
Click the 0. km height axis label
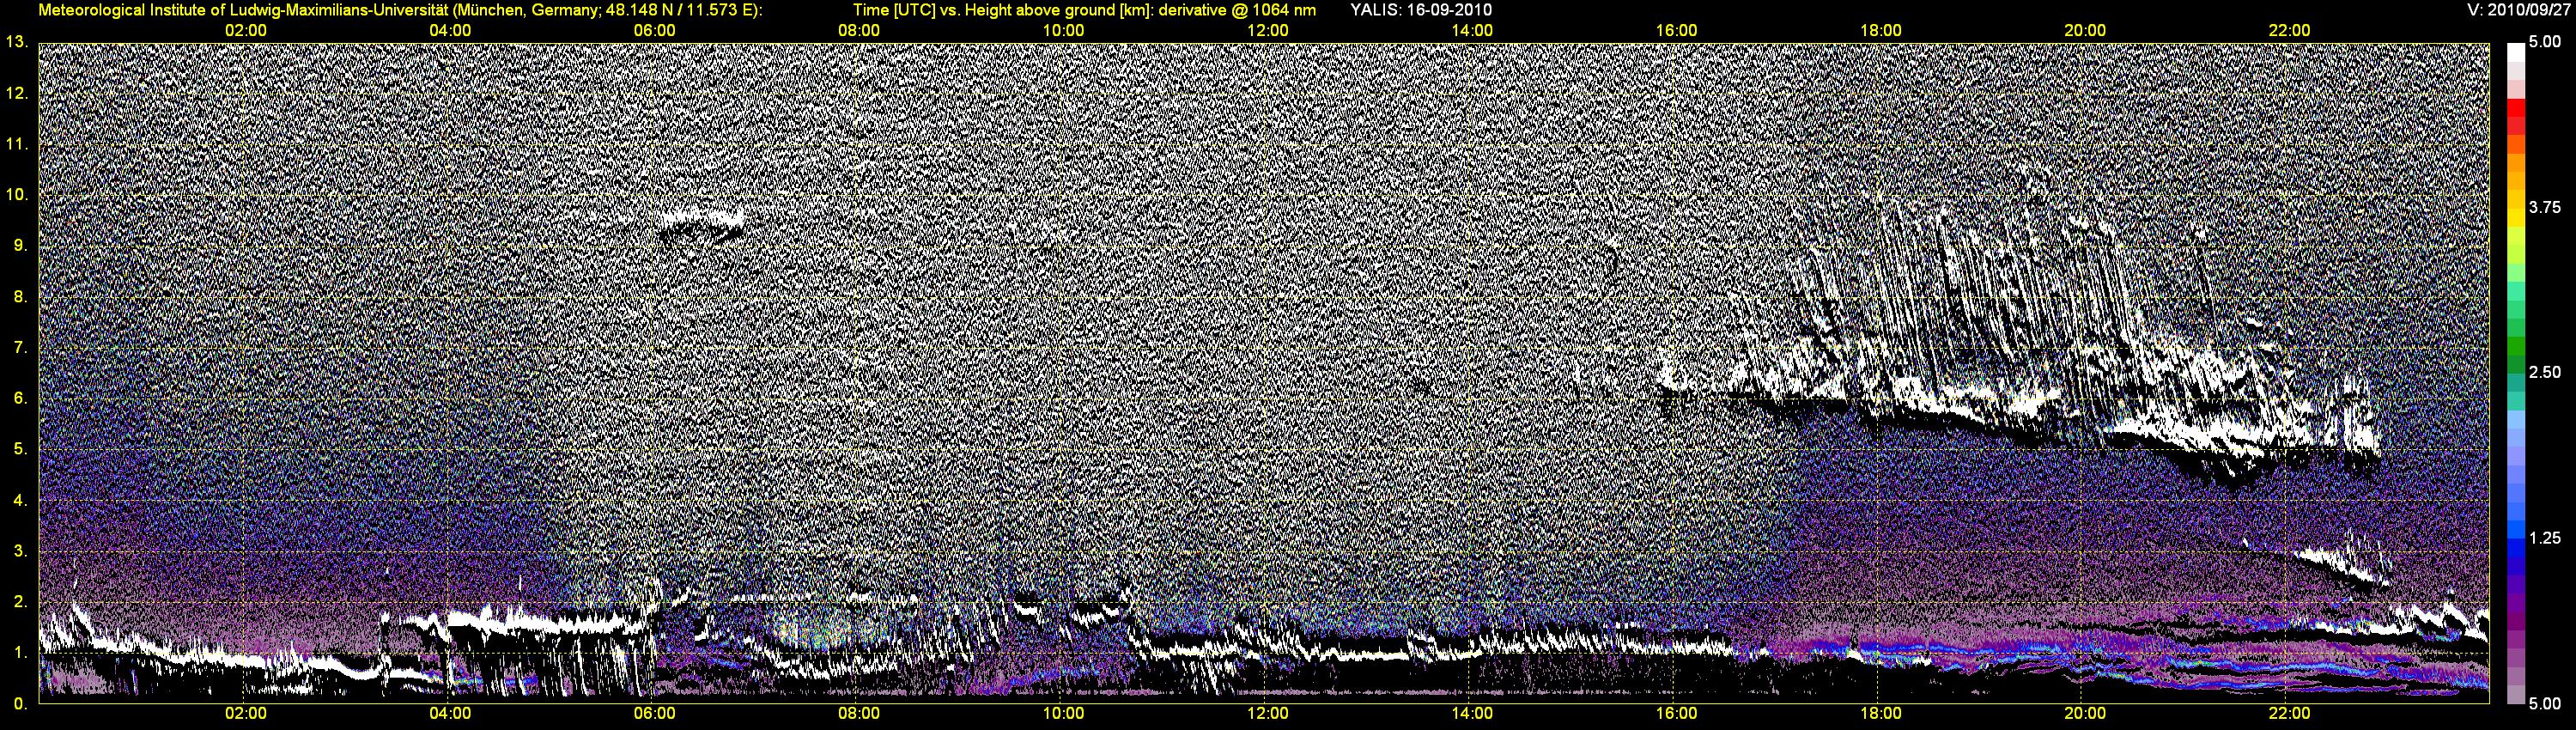(20, 703)
